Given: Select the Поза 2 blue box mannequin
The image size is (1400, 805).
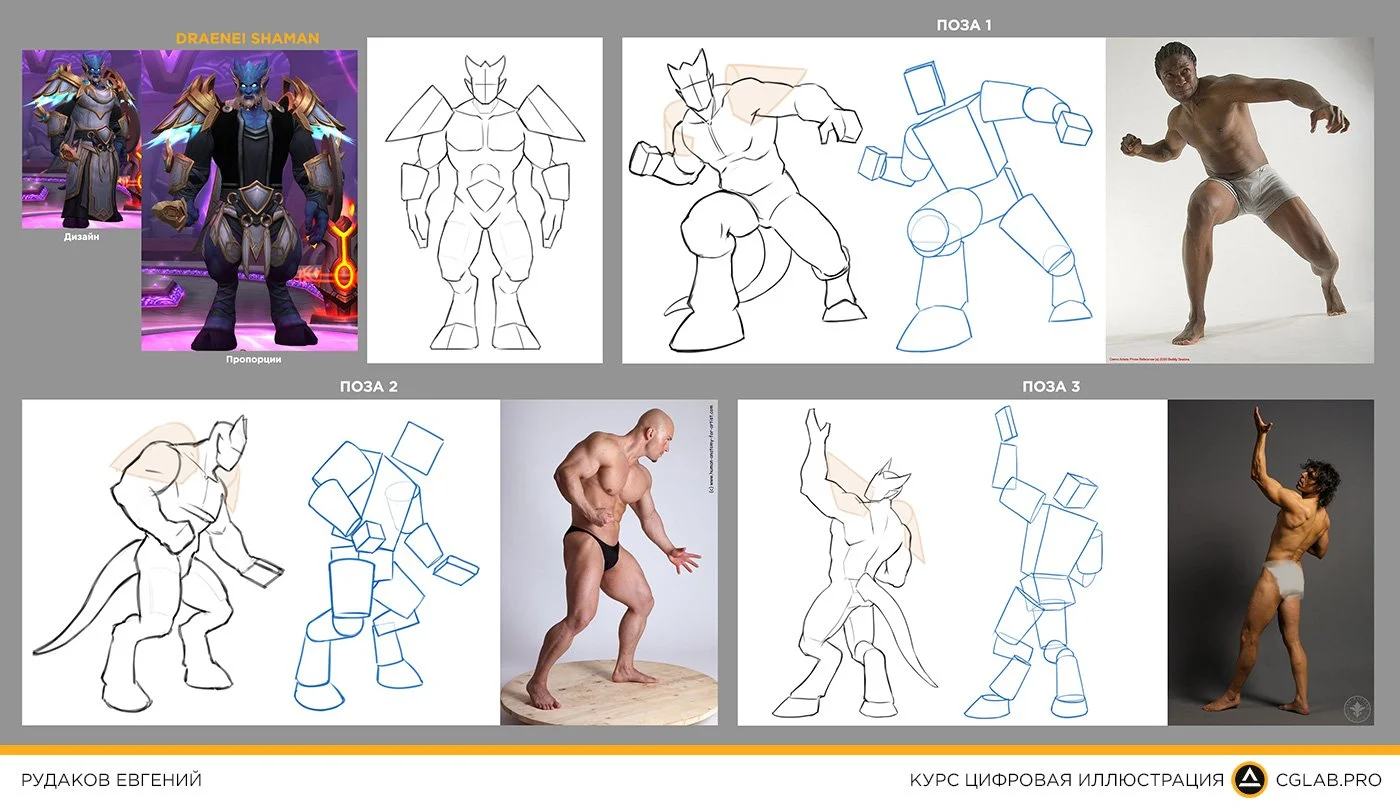Looking at the screenshot, I should pyautogui.click(x=387, y=565).
